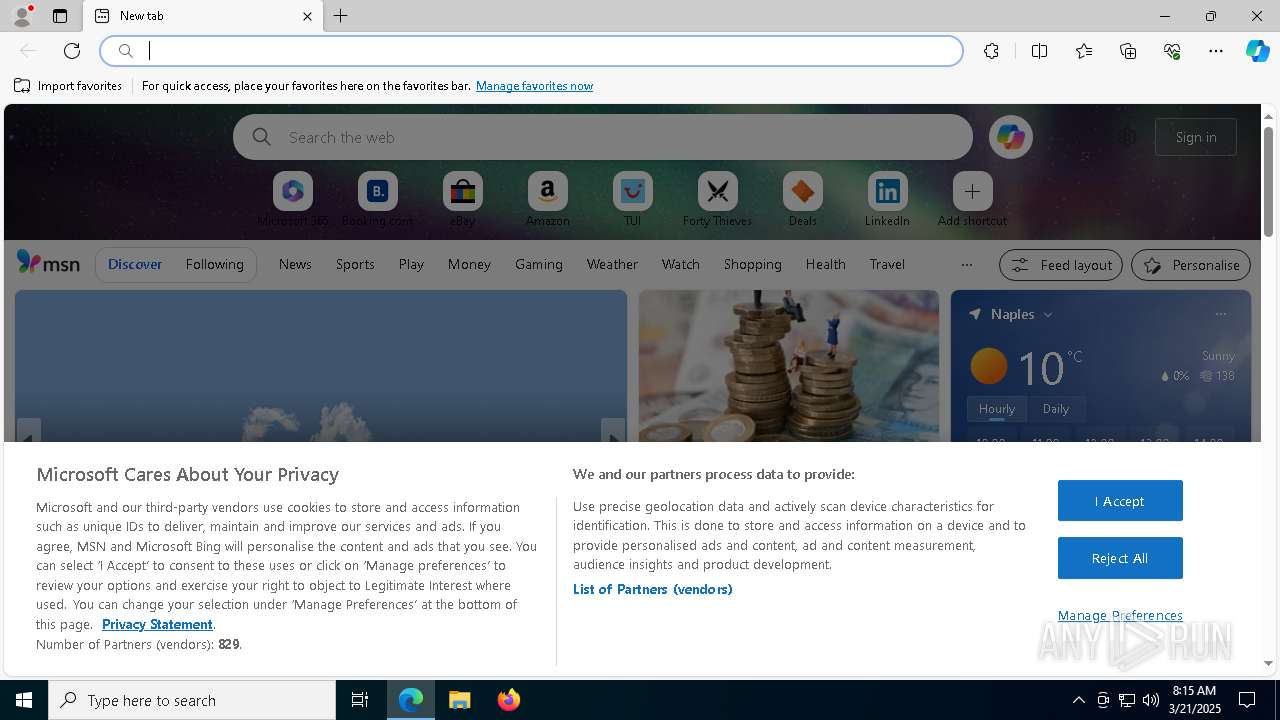This screenshot has height=720, width=1280.
Task: Open Manage favorites now link
Action: coord(534,86)
